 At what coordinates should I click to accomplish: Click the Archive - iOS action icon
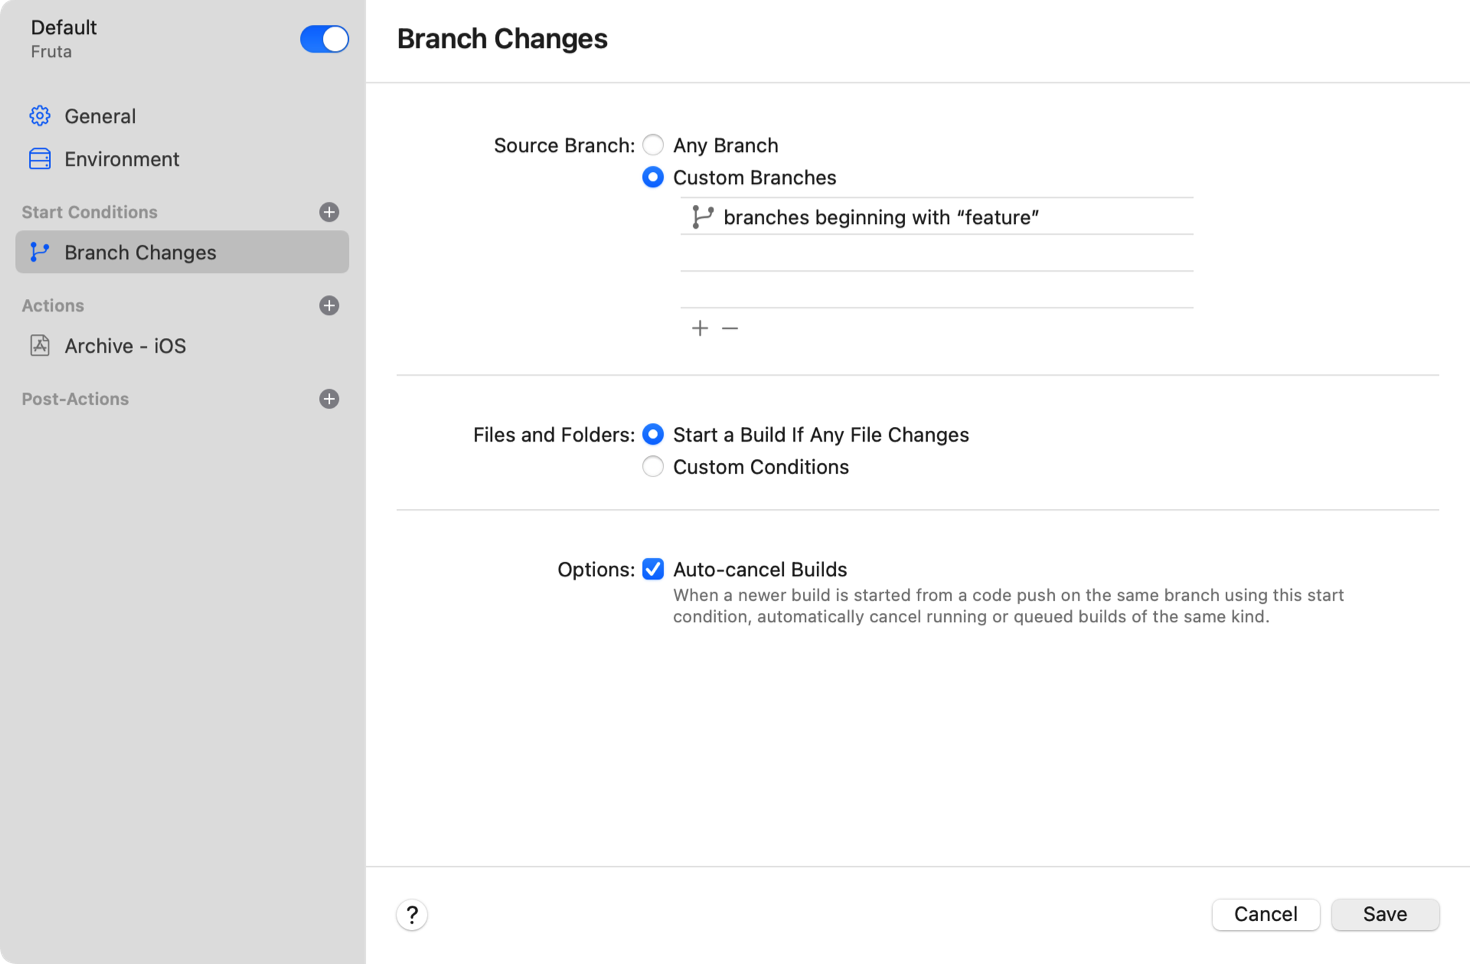(x=39, y=345)
